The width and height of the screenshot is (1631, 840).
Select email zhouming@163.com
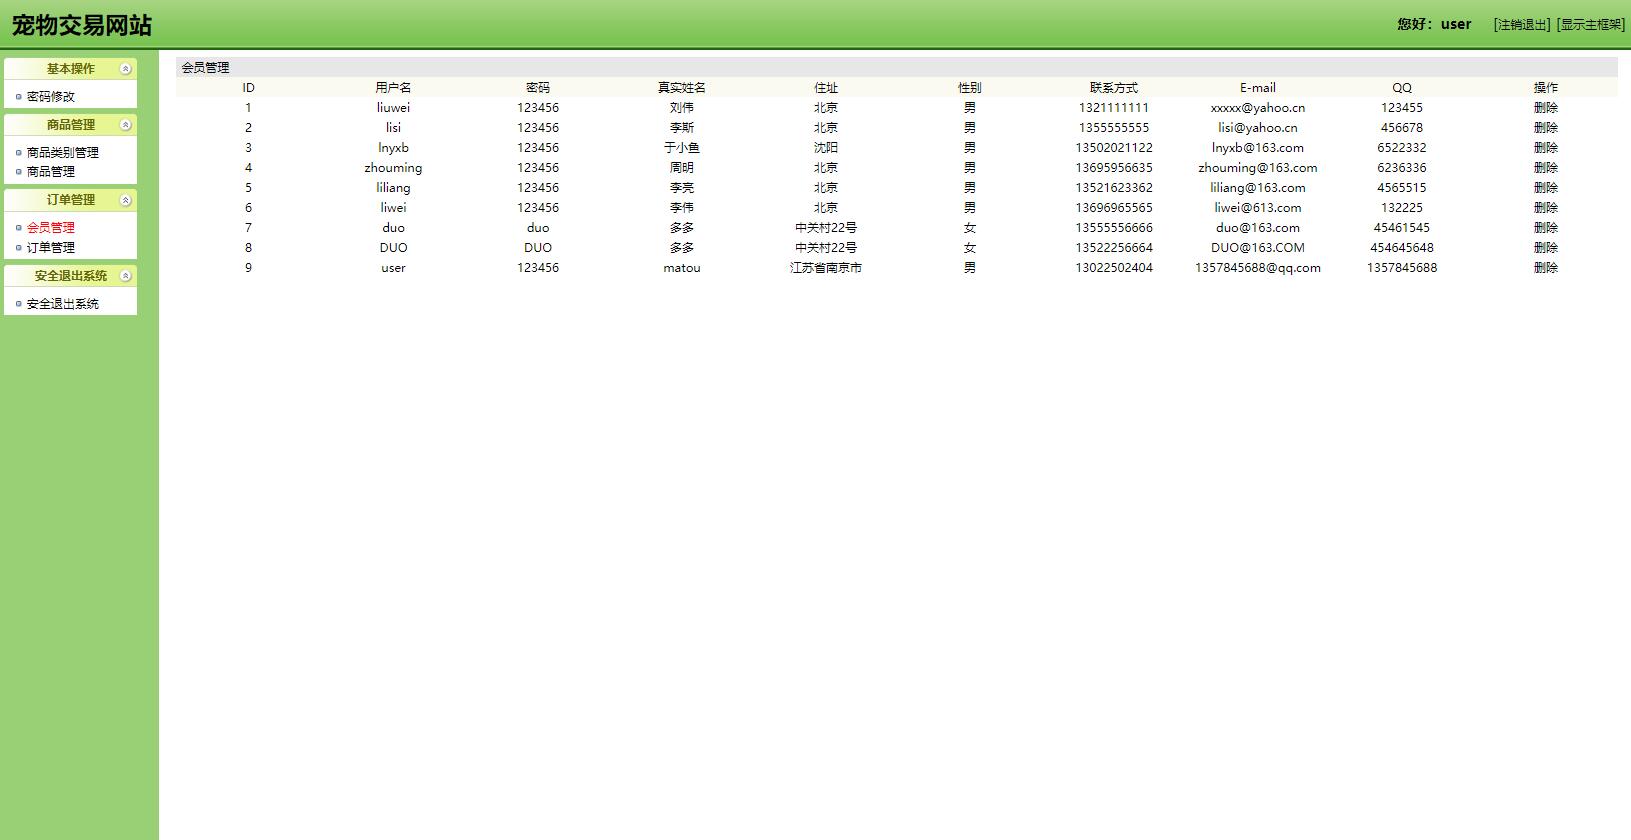[1258, 168]
